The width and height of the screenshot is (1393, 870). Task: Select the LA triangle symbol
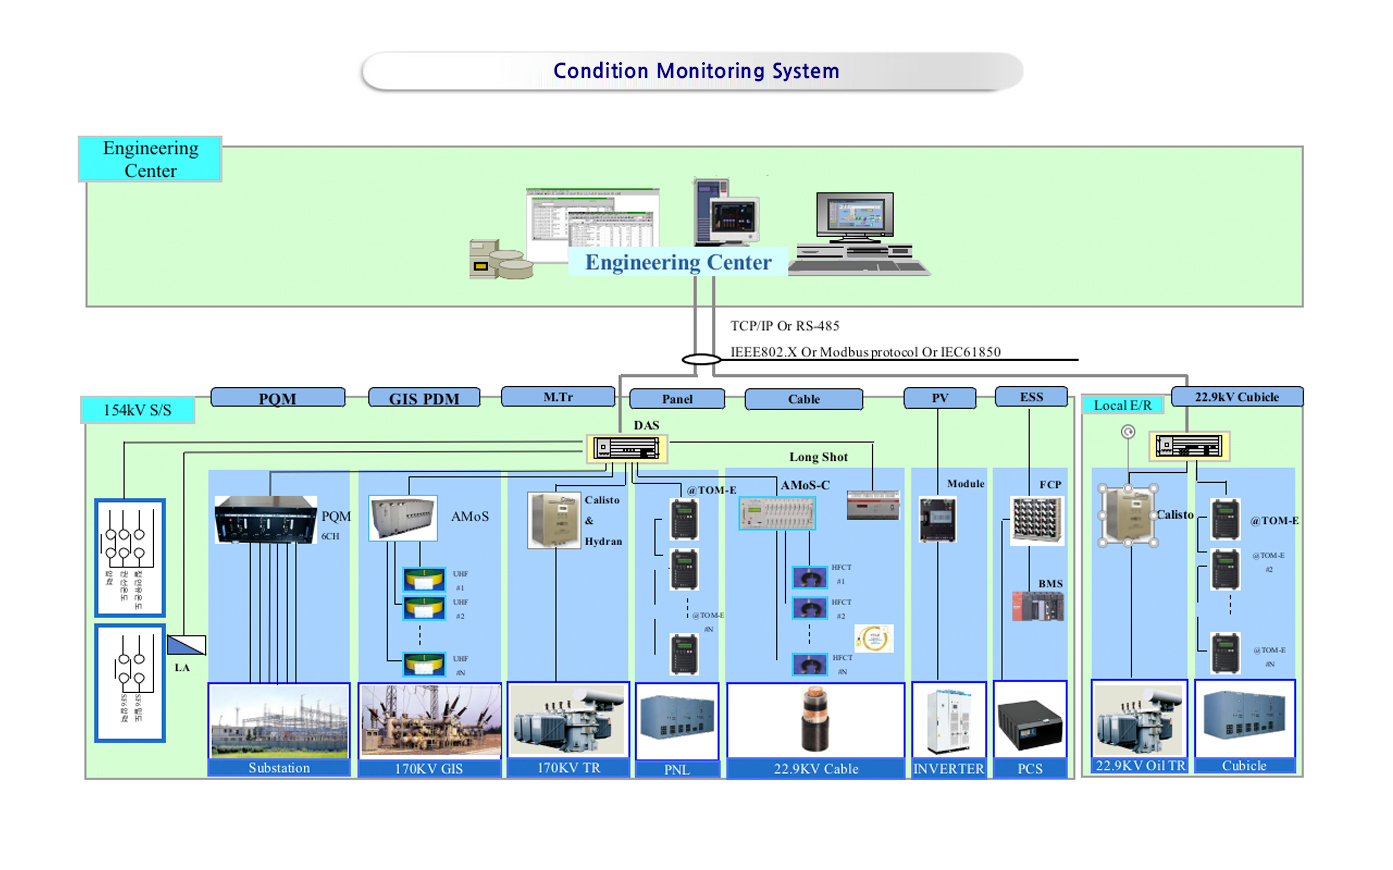coord(186,645)
